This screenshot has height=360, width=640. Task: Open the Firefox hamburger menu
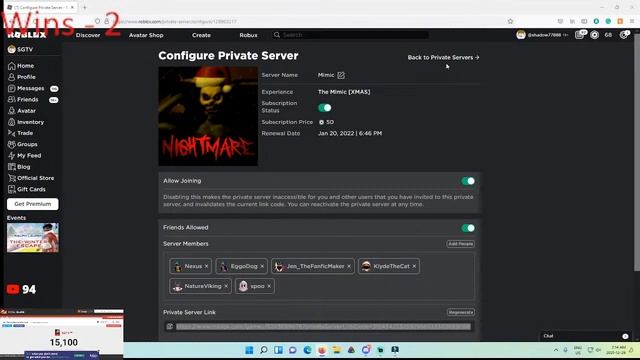pyautogui.click(x=632, y=21)
